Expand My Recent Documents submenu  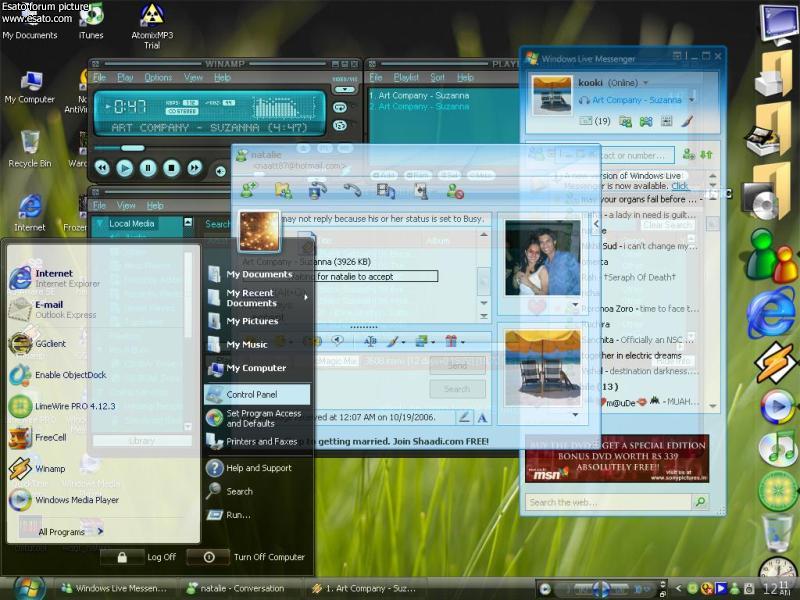coord(258,297)
